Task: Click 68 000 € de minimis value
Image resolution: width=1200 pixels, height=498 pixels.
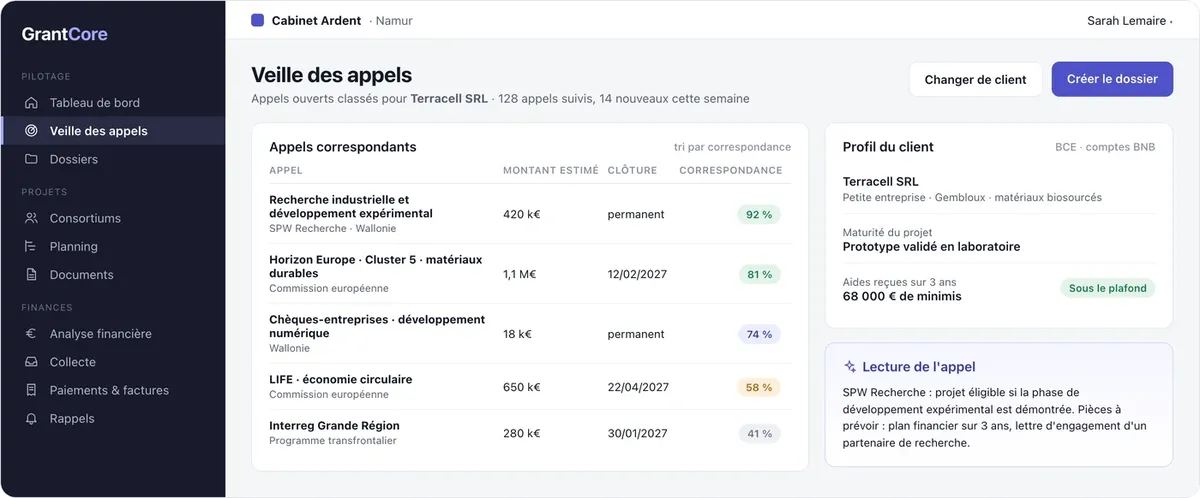Action: click(x=902, y=296)
